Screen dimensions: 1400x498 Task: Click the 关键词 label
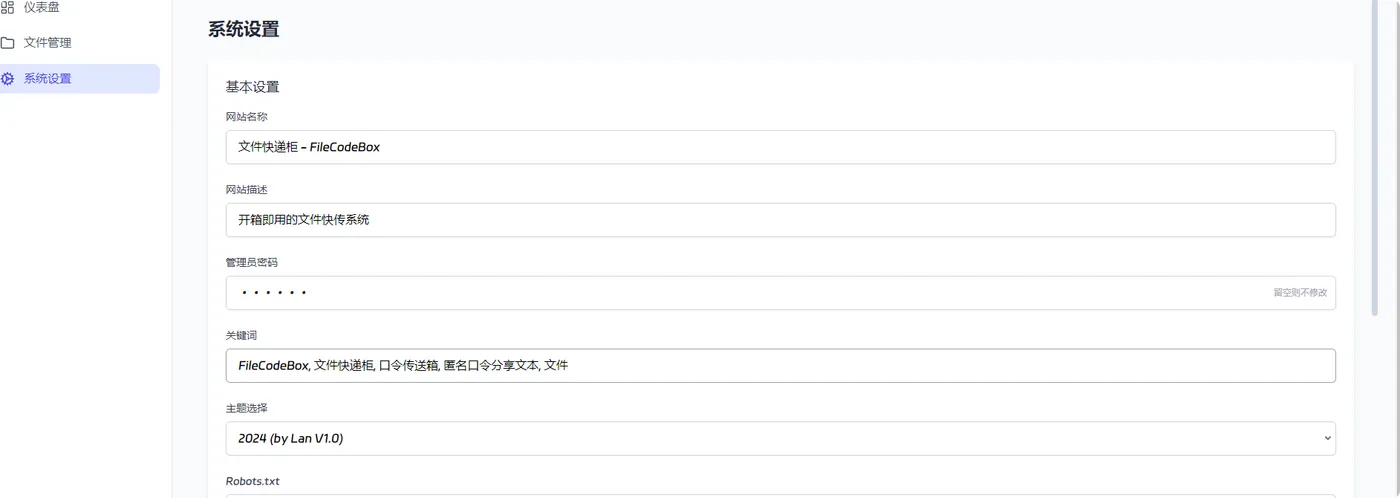pyautogui.click(x=241, y=336)
